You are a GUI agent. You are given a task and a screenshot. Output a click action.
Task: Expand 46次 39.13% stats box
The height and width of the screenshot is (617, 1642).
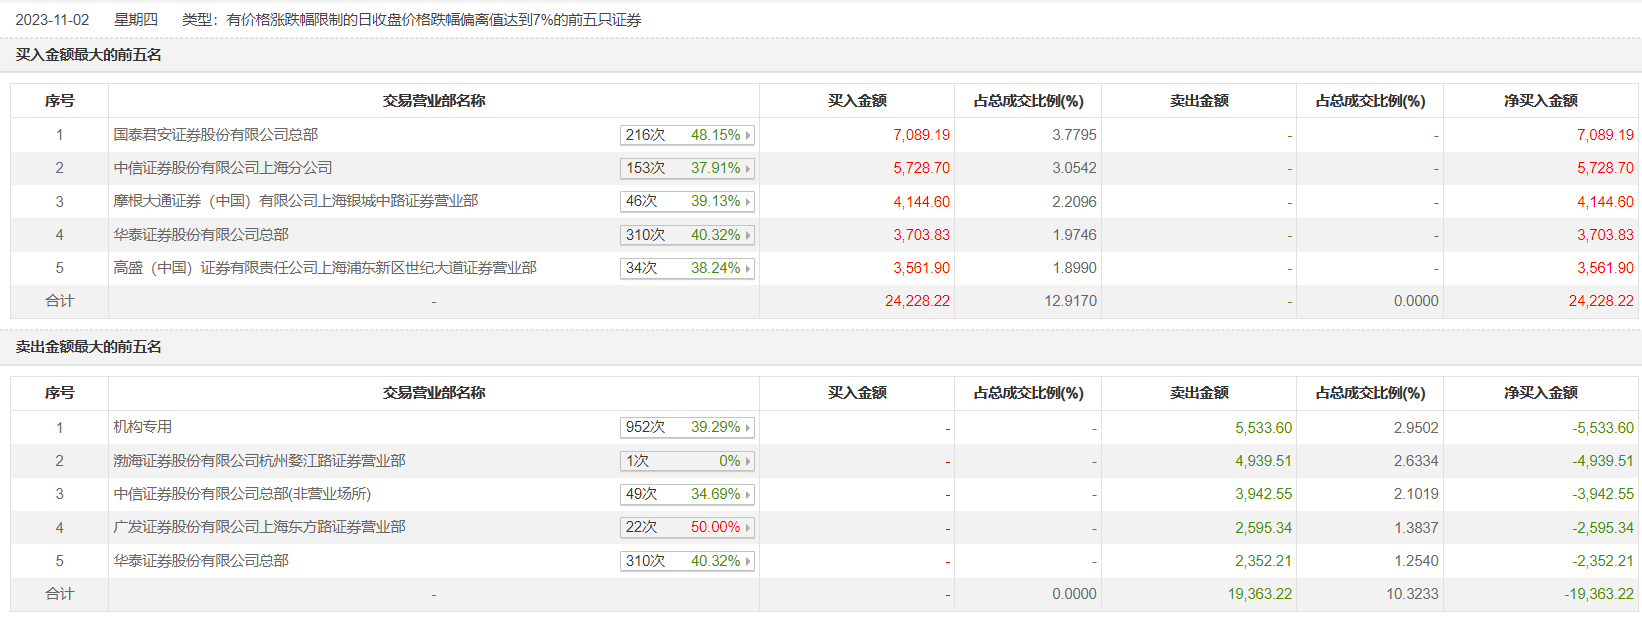point(747,201)
